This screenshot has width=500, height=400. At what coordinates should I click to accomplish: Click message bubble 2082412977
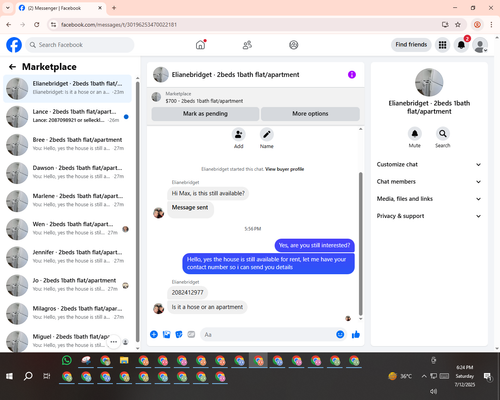(x=187, y=292)
